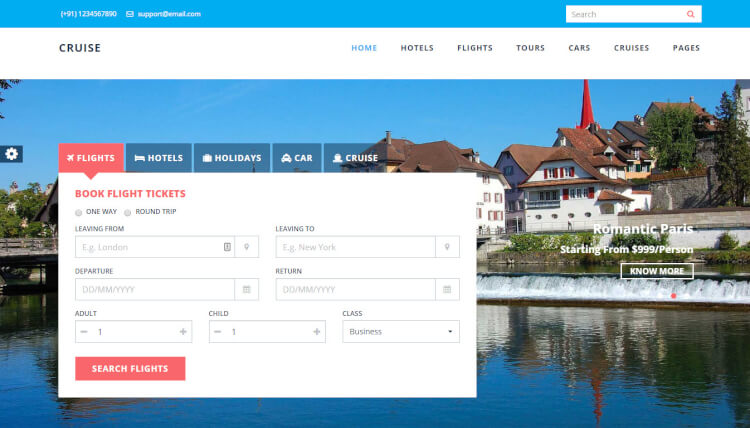Open the Departure calendar icon

pyautogui.click(x=248, y=289)
